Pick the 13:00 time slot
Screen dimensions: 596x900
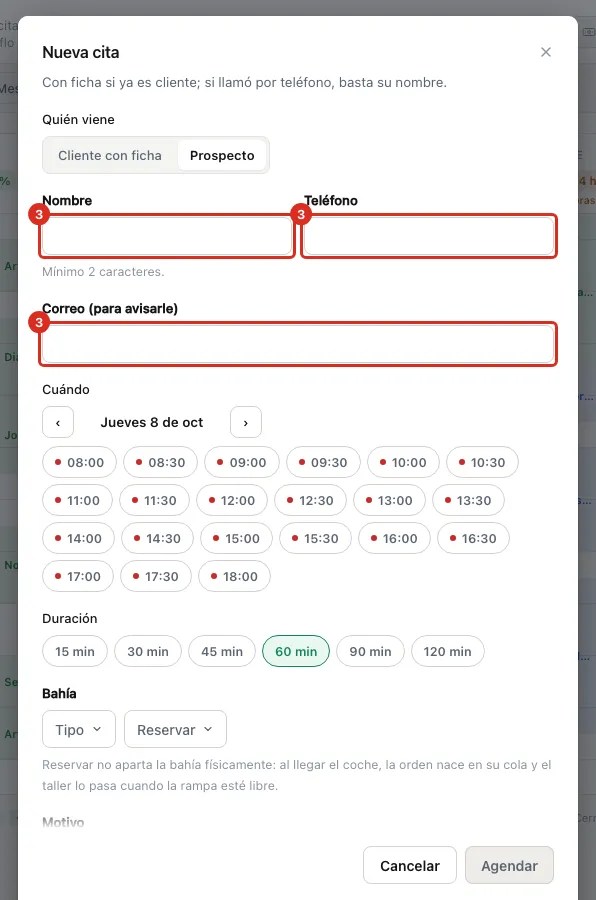pyautogui.click(x=389, y=501)
